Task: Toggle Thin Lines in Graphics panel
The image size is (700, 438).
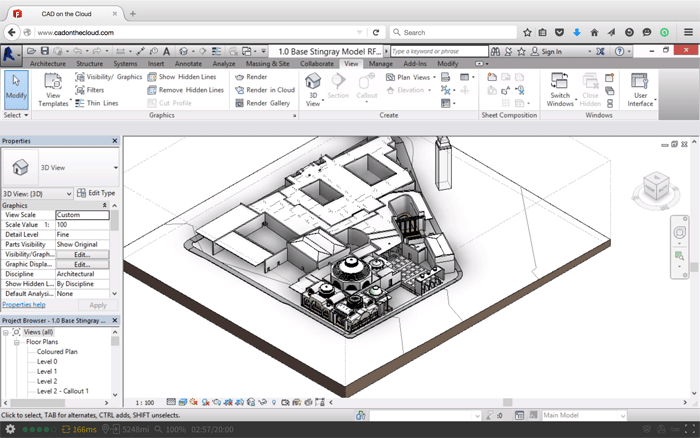Action: 97,103
